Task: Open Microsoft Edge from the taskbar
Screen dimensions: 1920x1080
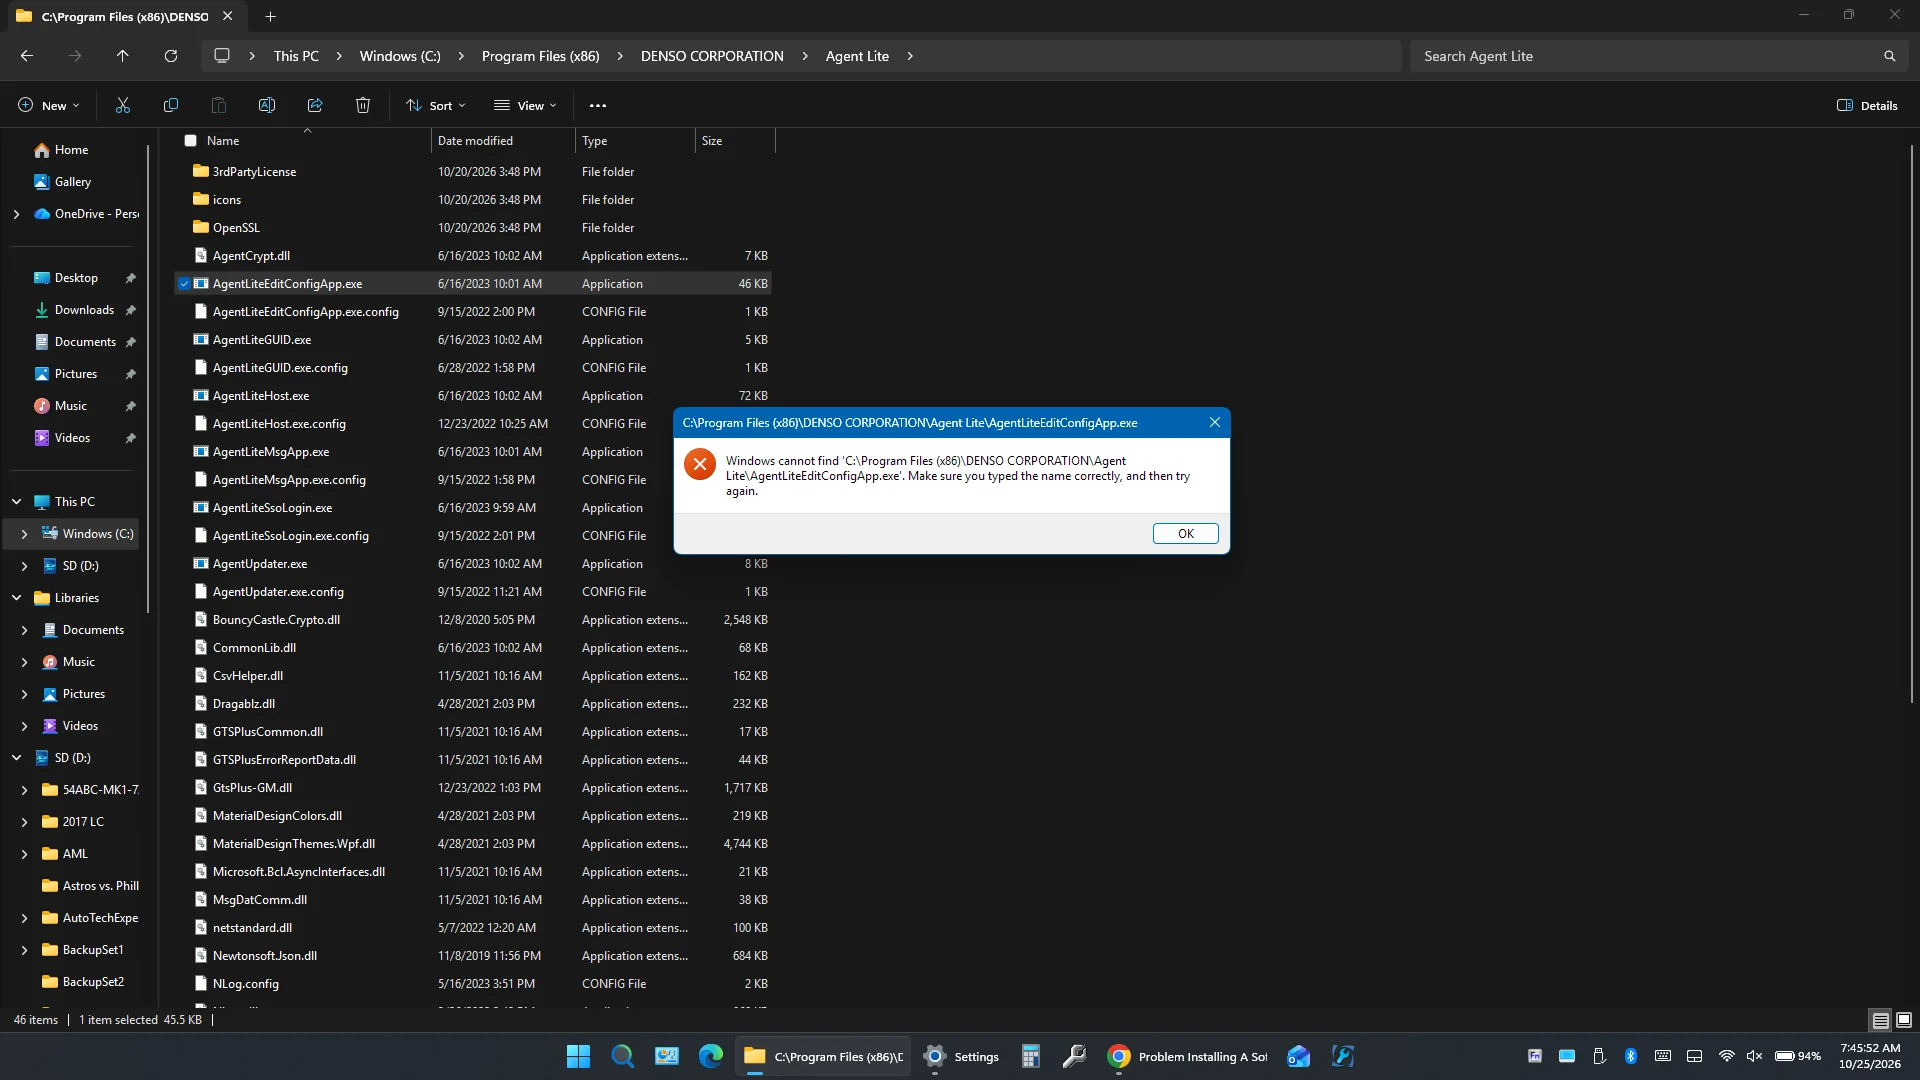Action: [711, 1056]
